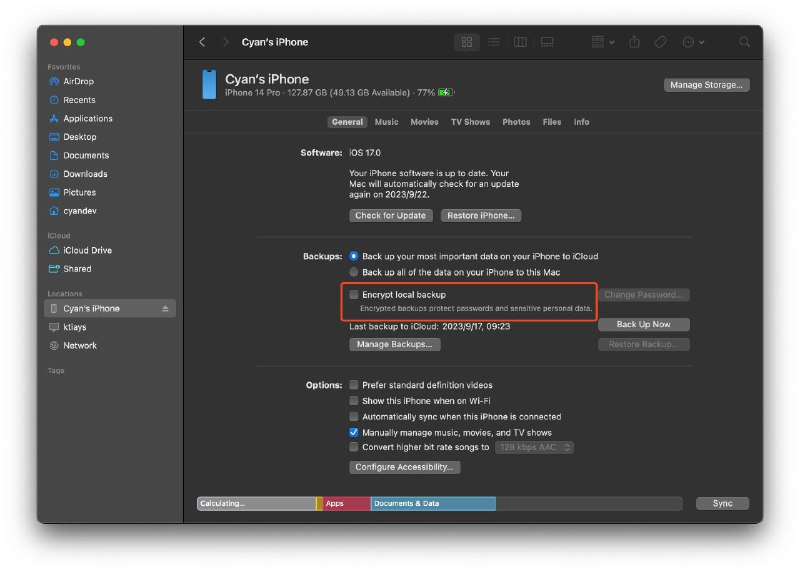800x572 pixels.
Task: Enable Encrypt local backup checkbox
Action: tap(354, 295)
